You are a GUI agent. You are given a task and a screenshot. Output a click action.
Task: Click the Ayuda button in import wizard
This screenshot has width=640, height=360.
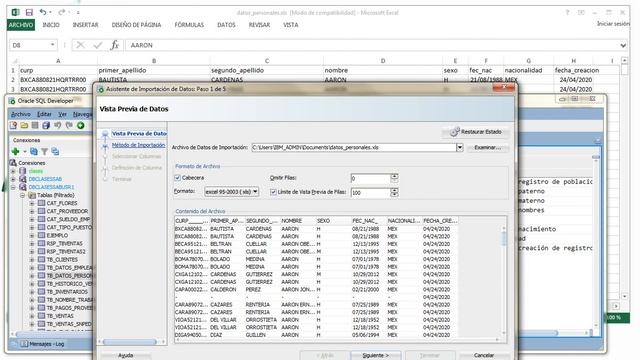[x=125, y=355]
